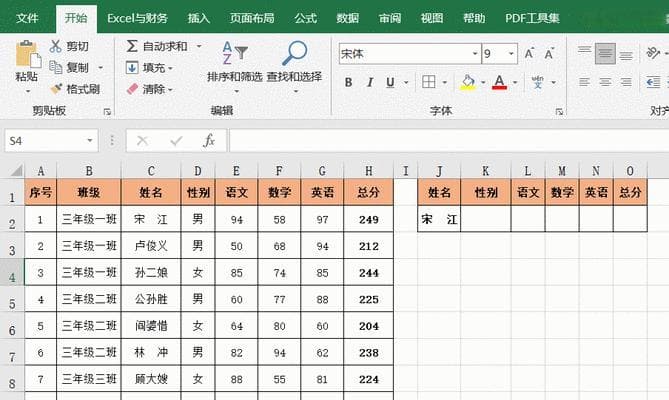This screenshot has height=400, width=669.
Task: Click the Name Box showing S4
Action: pos(44,141)
